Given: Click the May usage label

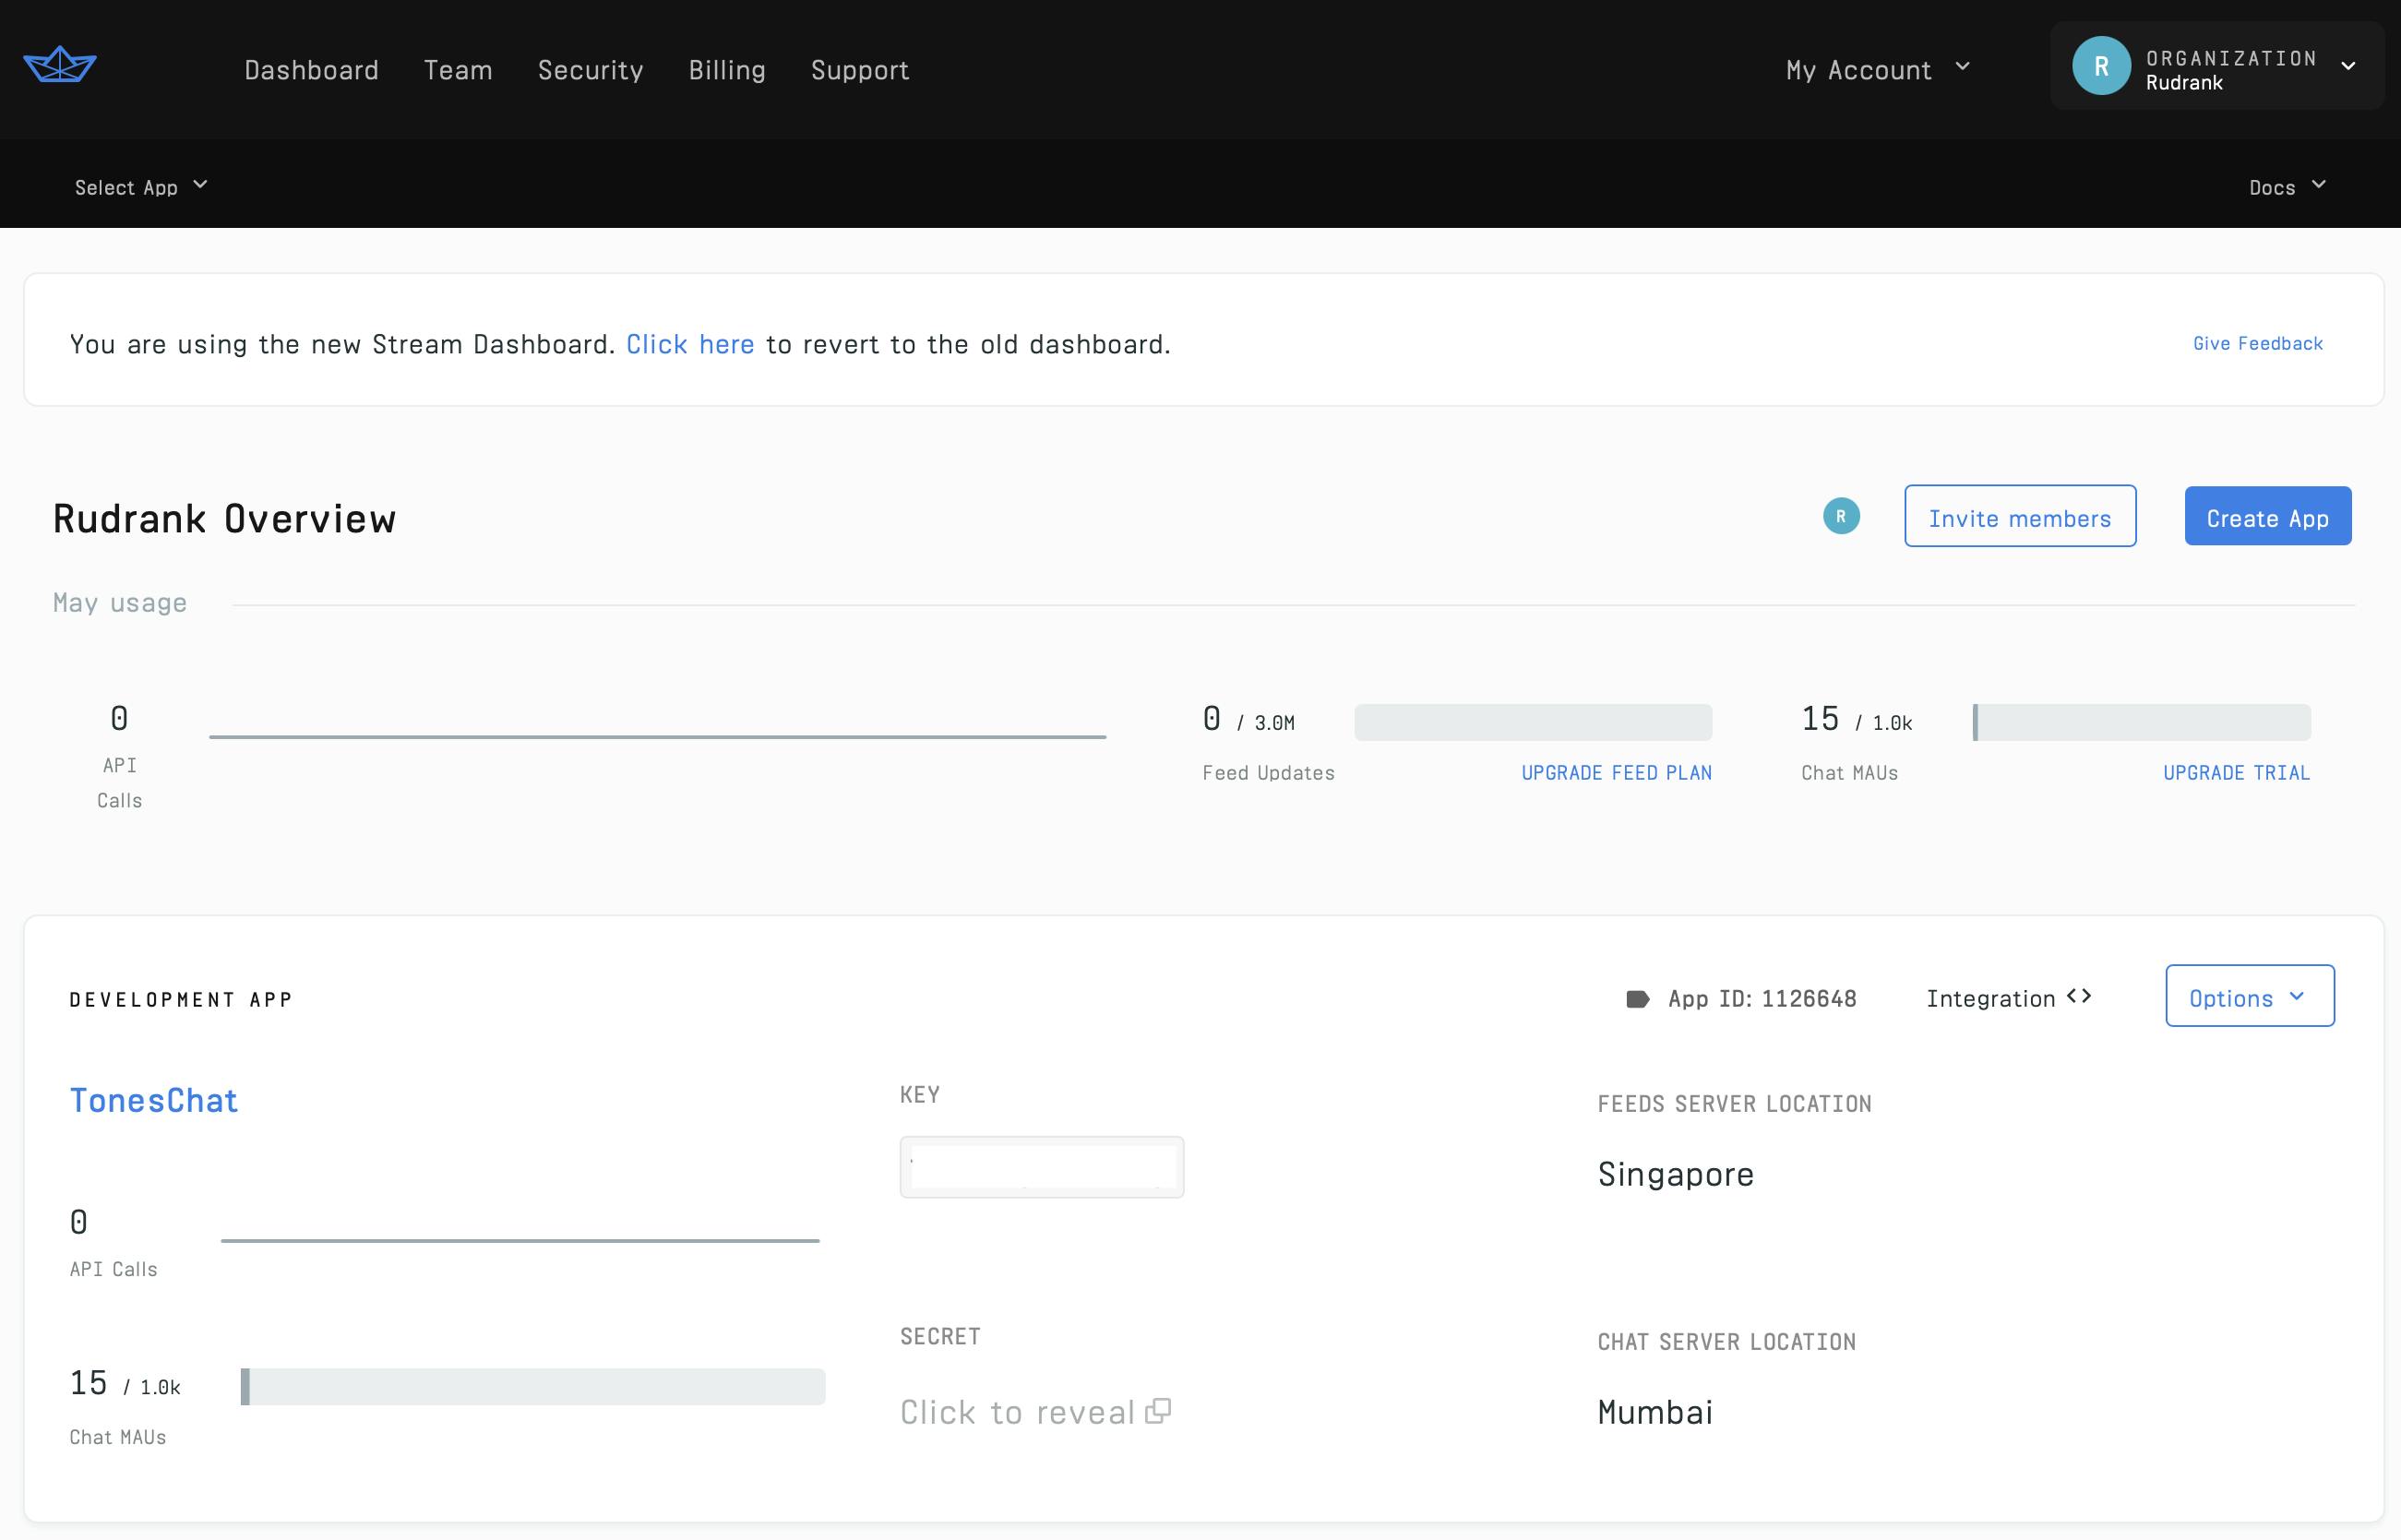Looking at the screenshot, I should [120, 603].
